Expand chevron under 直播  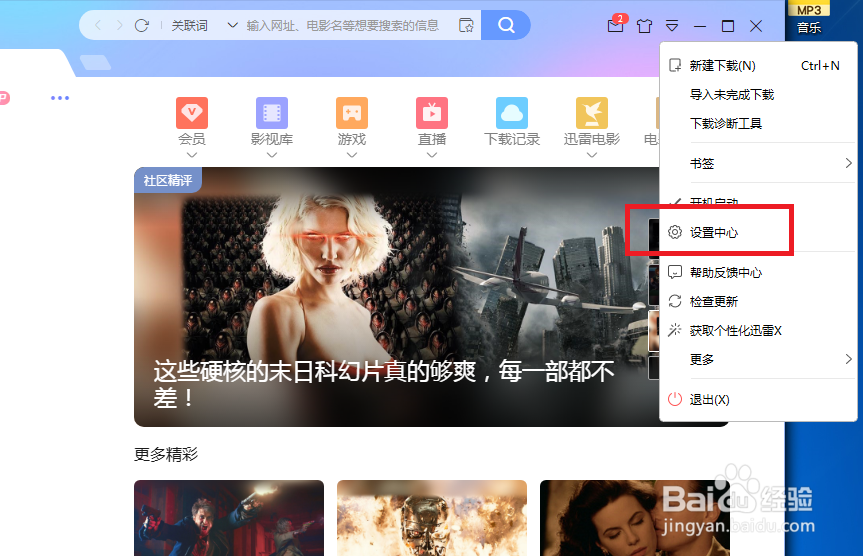432,155
